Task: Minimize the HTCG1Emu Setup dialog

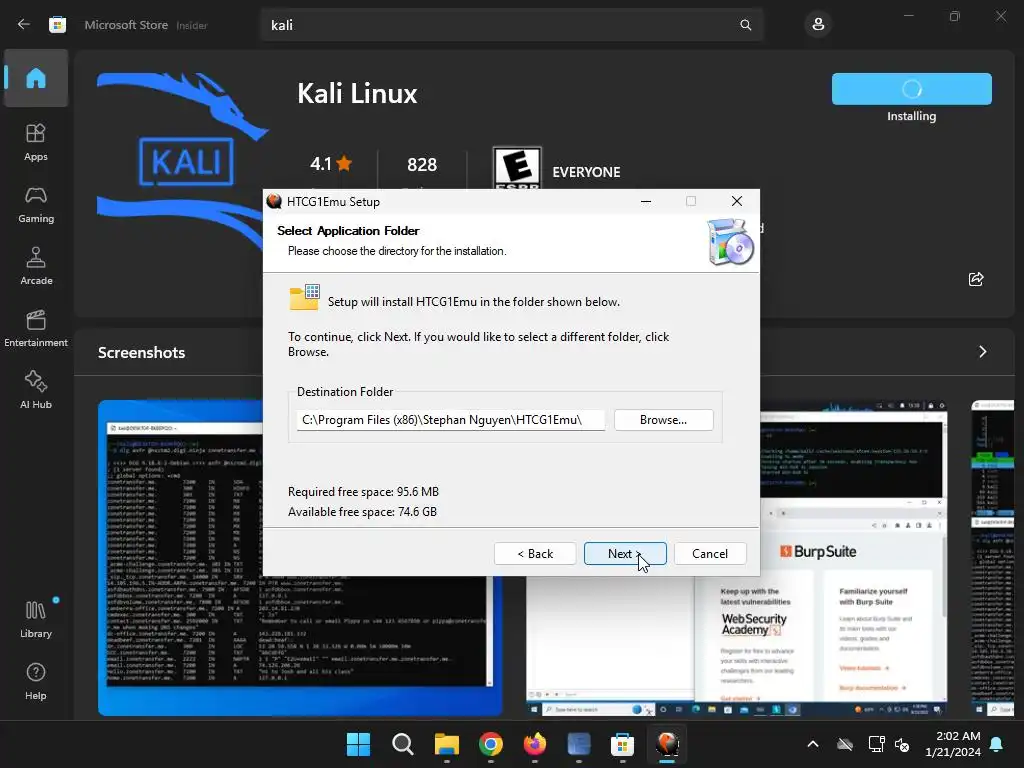Action: (x=646, y=201)
